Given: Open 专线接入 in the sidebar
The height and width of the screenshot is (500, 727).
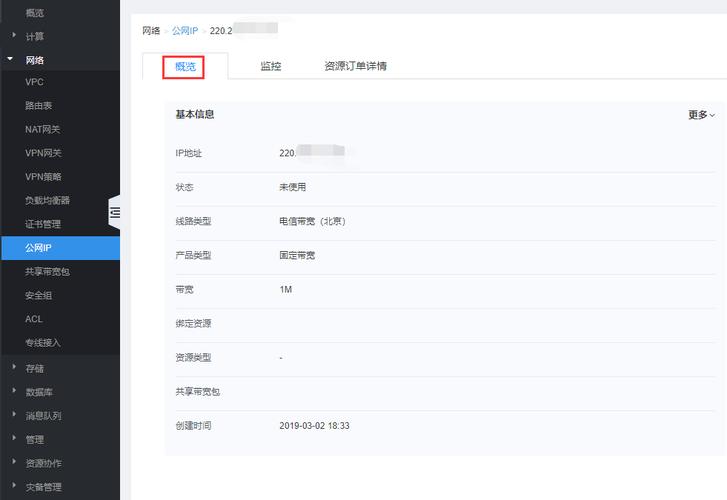Looking at the screenshot, I should [43, 343].
